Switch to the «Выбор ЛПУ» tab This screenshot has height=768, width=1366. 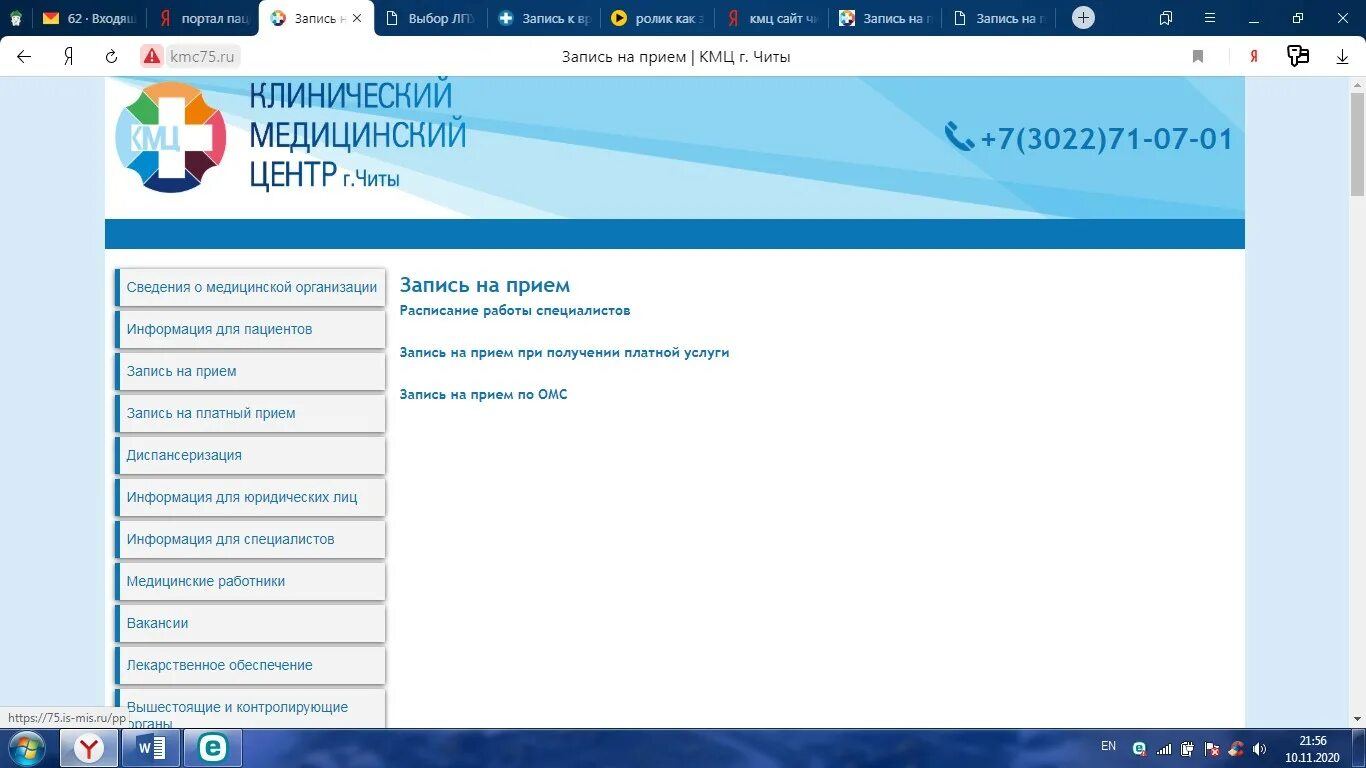[432, 17]
